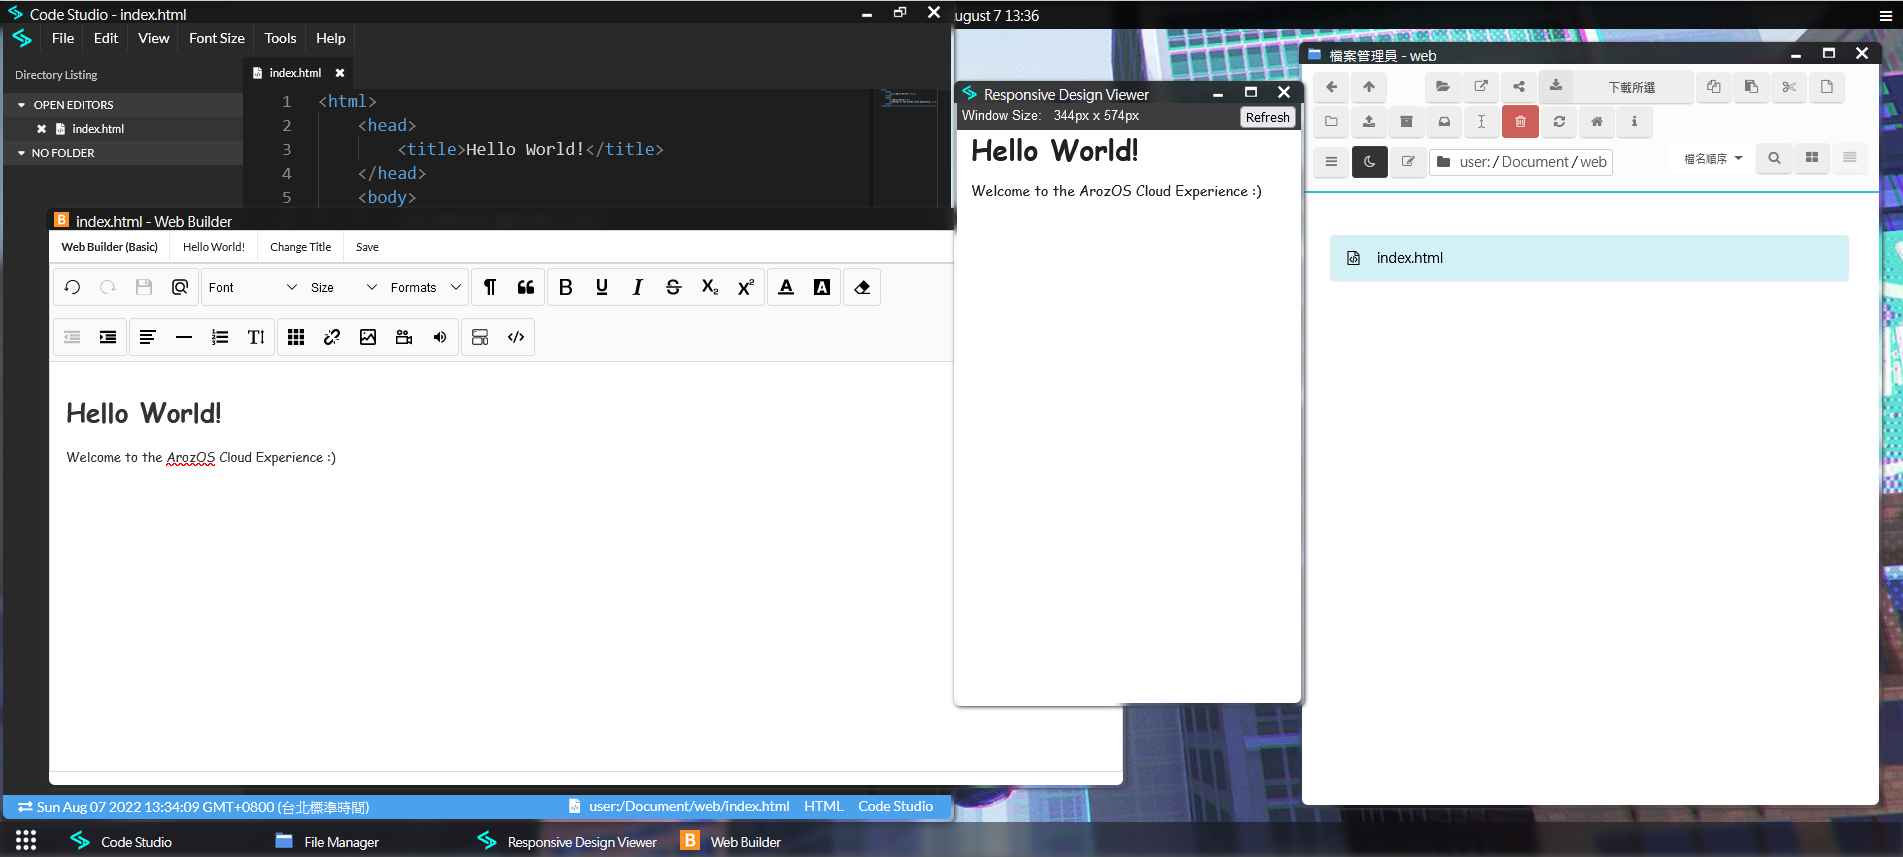The image size is (1903, 857).
Task: Click the red delete trash button
Action: point(1519,122)
